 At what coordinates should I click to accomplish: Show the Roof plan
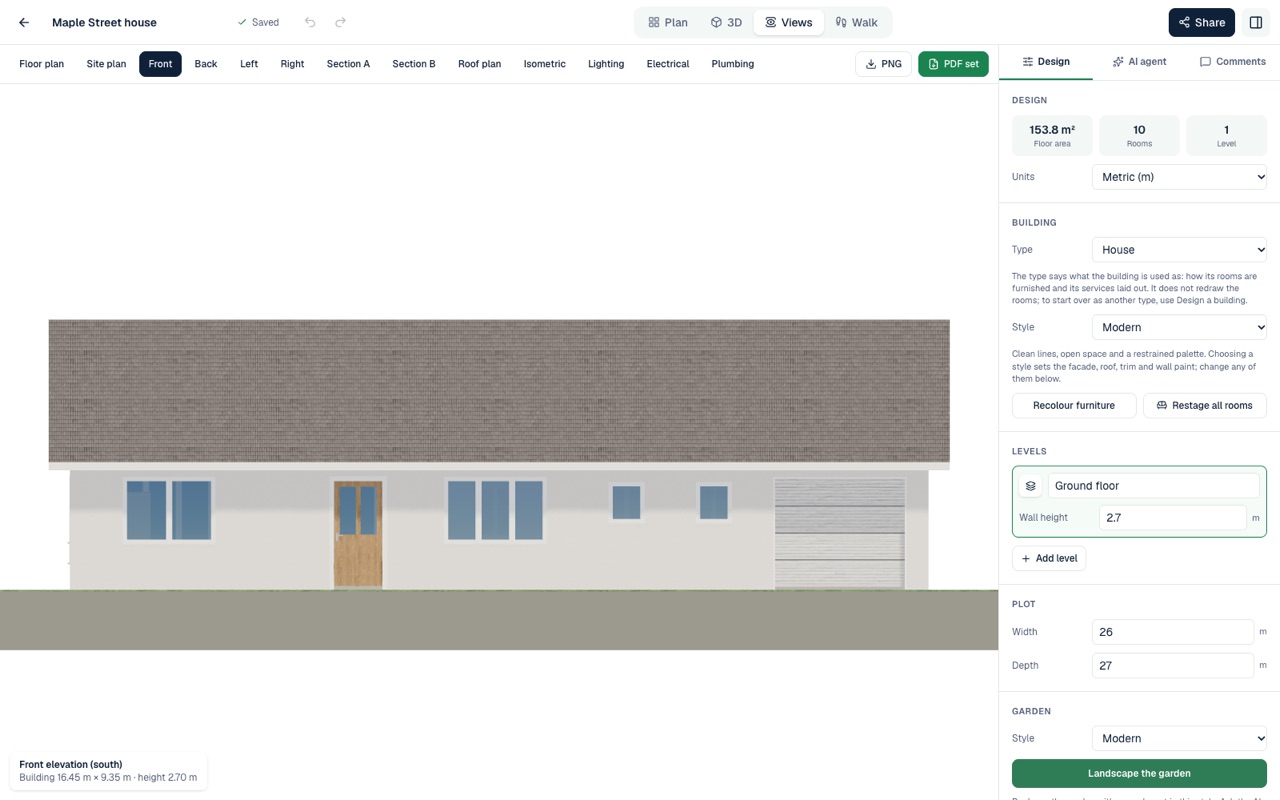[x=480, y=64]
